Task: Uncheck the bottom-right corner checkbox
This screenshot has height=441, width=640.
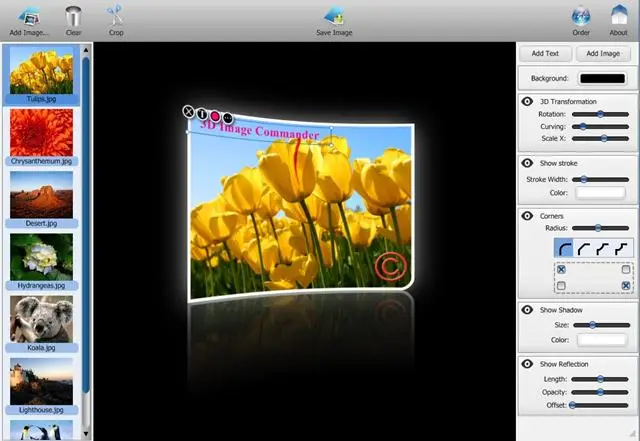Action: pyautogui.click(x=626, y=285)
